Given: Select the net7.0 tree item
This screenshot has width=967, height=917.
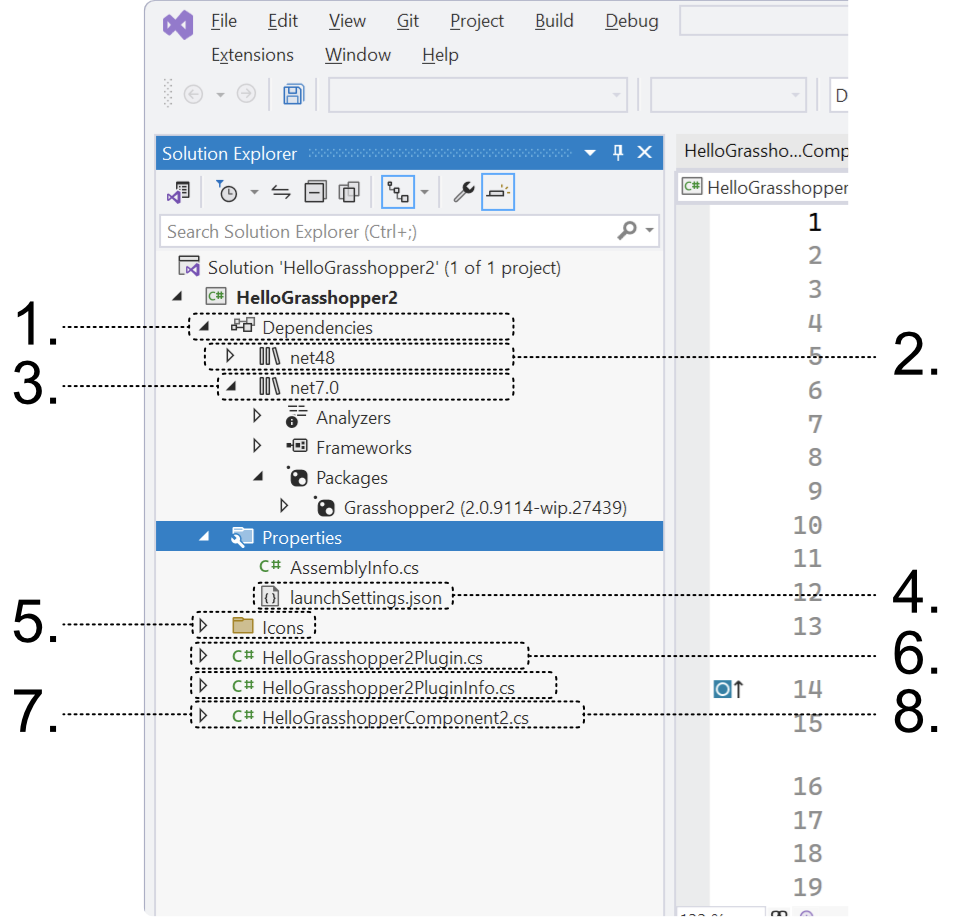Looking at the screenshot, I should [x=314, y=388].
